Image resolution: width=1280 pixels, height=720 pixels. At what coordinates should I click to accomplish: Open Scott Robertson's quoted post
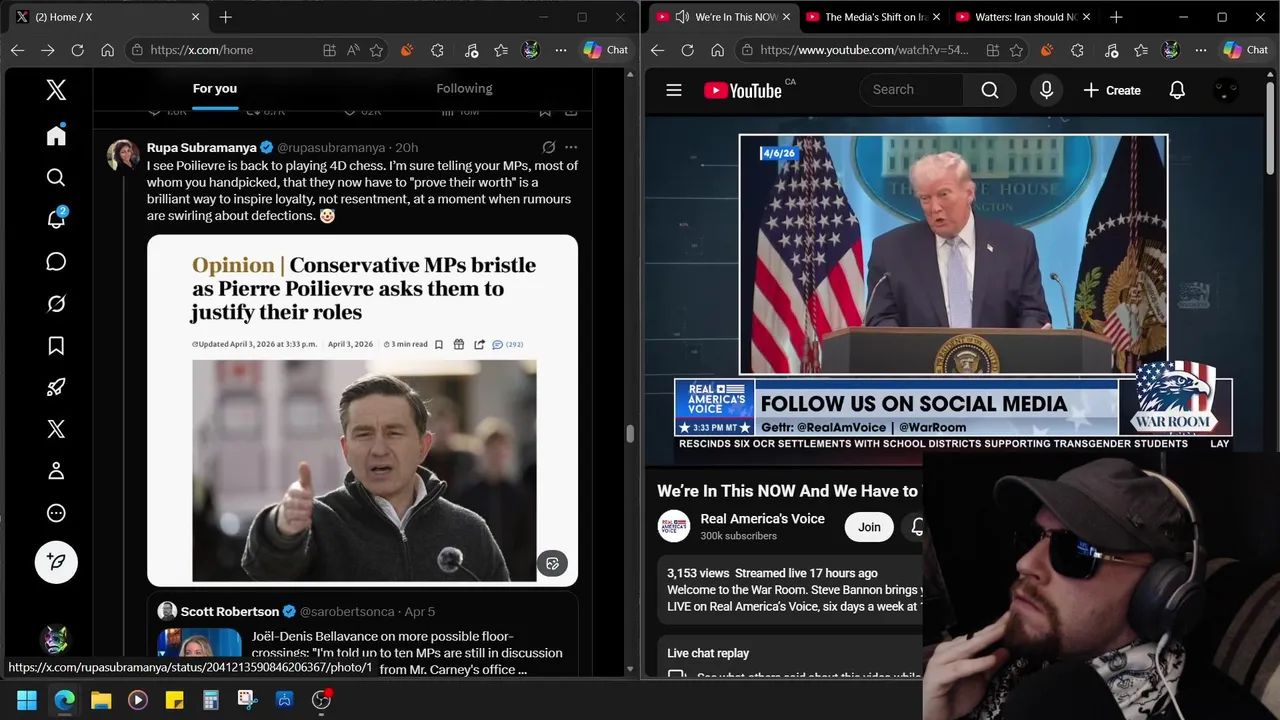click(362, 634)
